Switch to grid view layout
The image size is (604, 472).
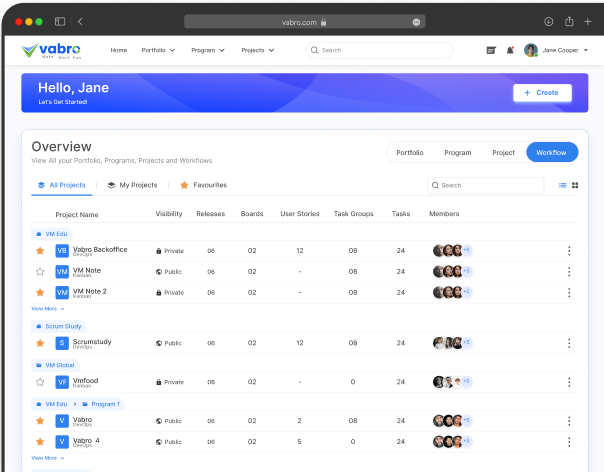575,185
